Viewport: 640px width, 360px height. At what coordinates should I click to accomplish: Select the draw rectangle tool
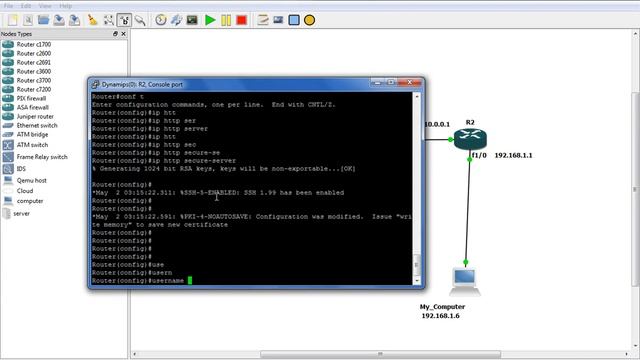tap(294, 20)
